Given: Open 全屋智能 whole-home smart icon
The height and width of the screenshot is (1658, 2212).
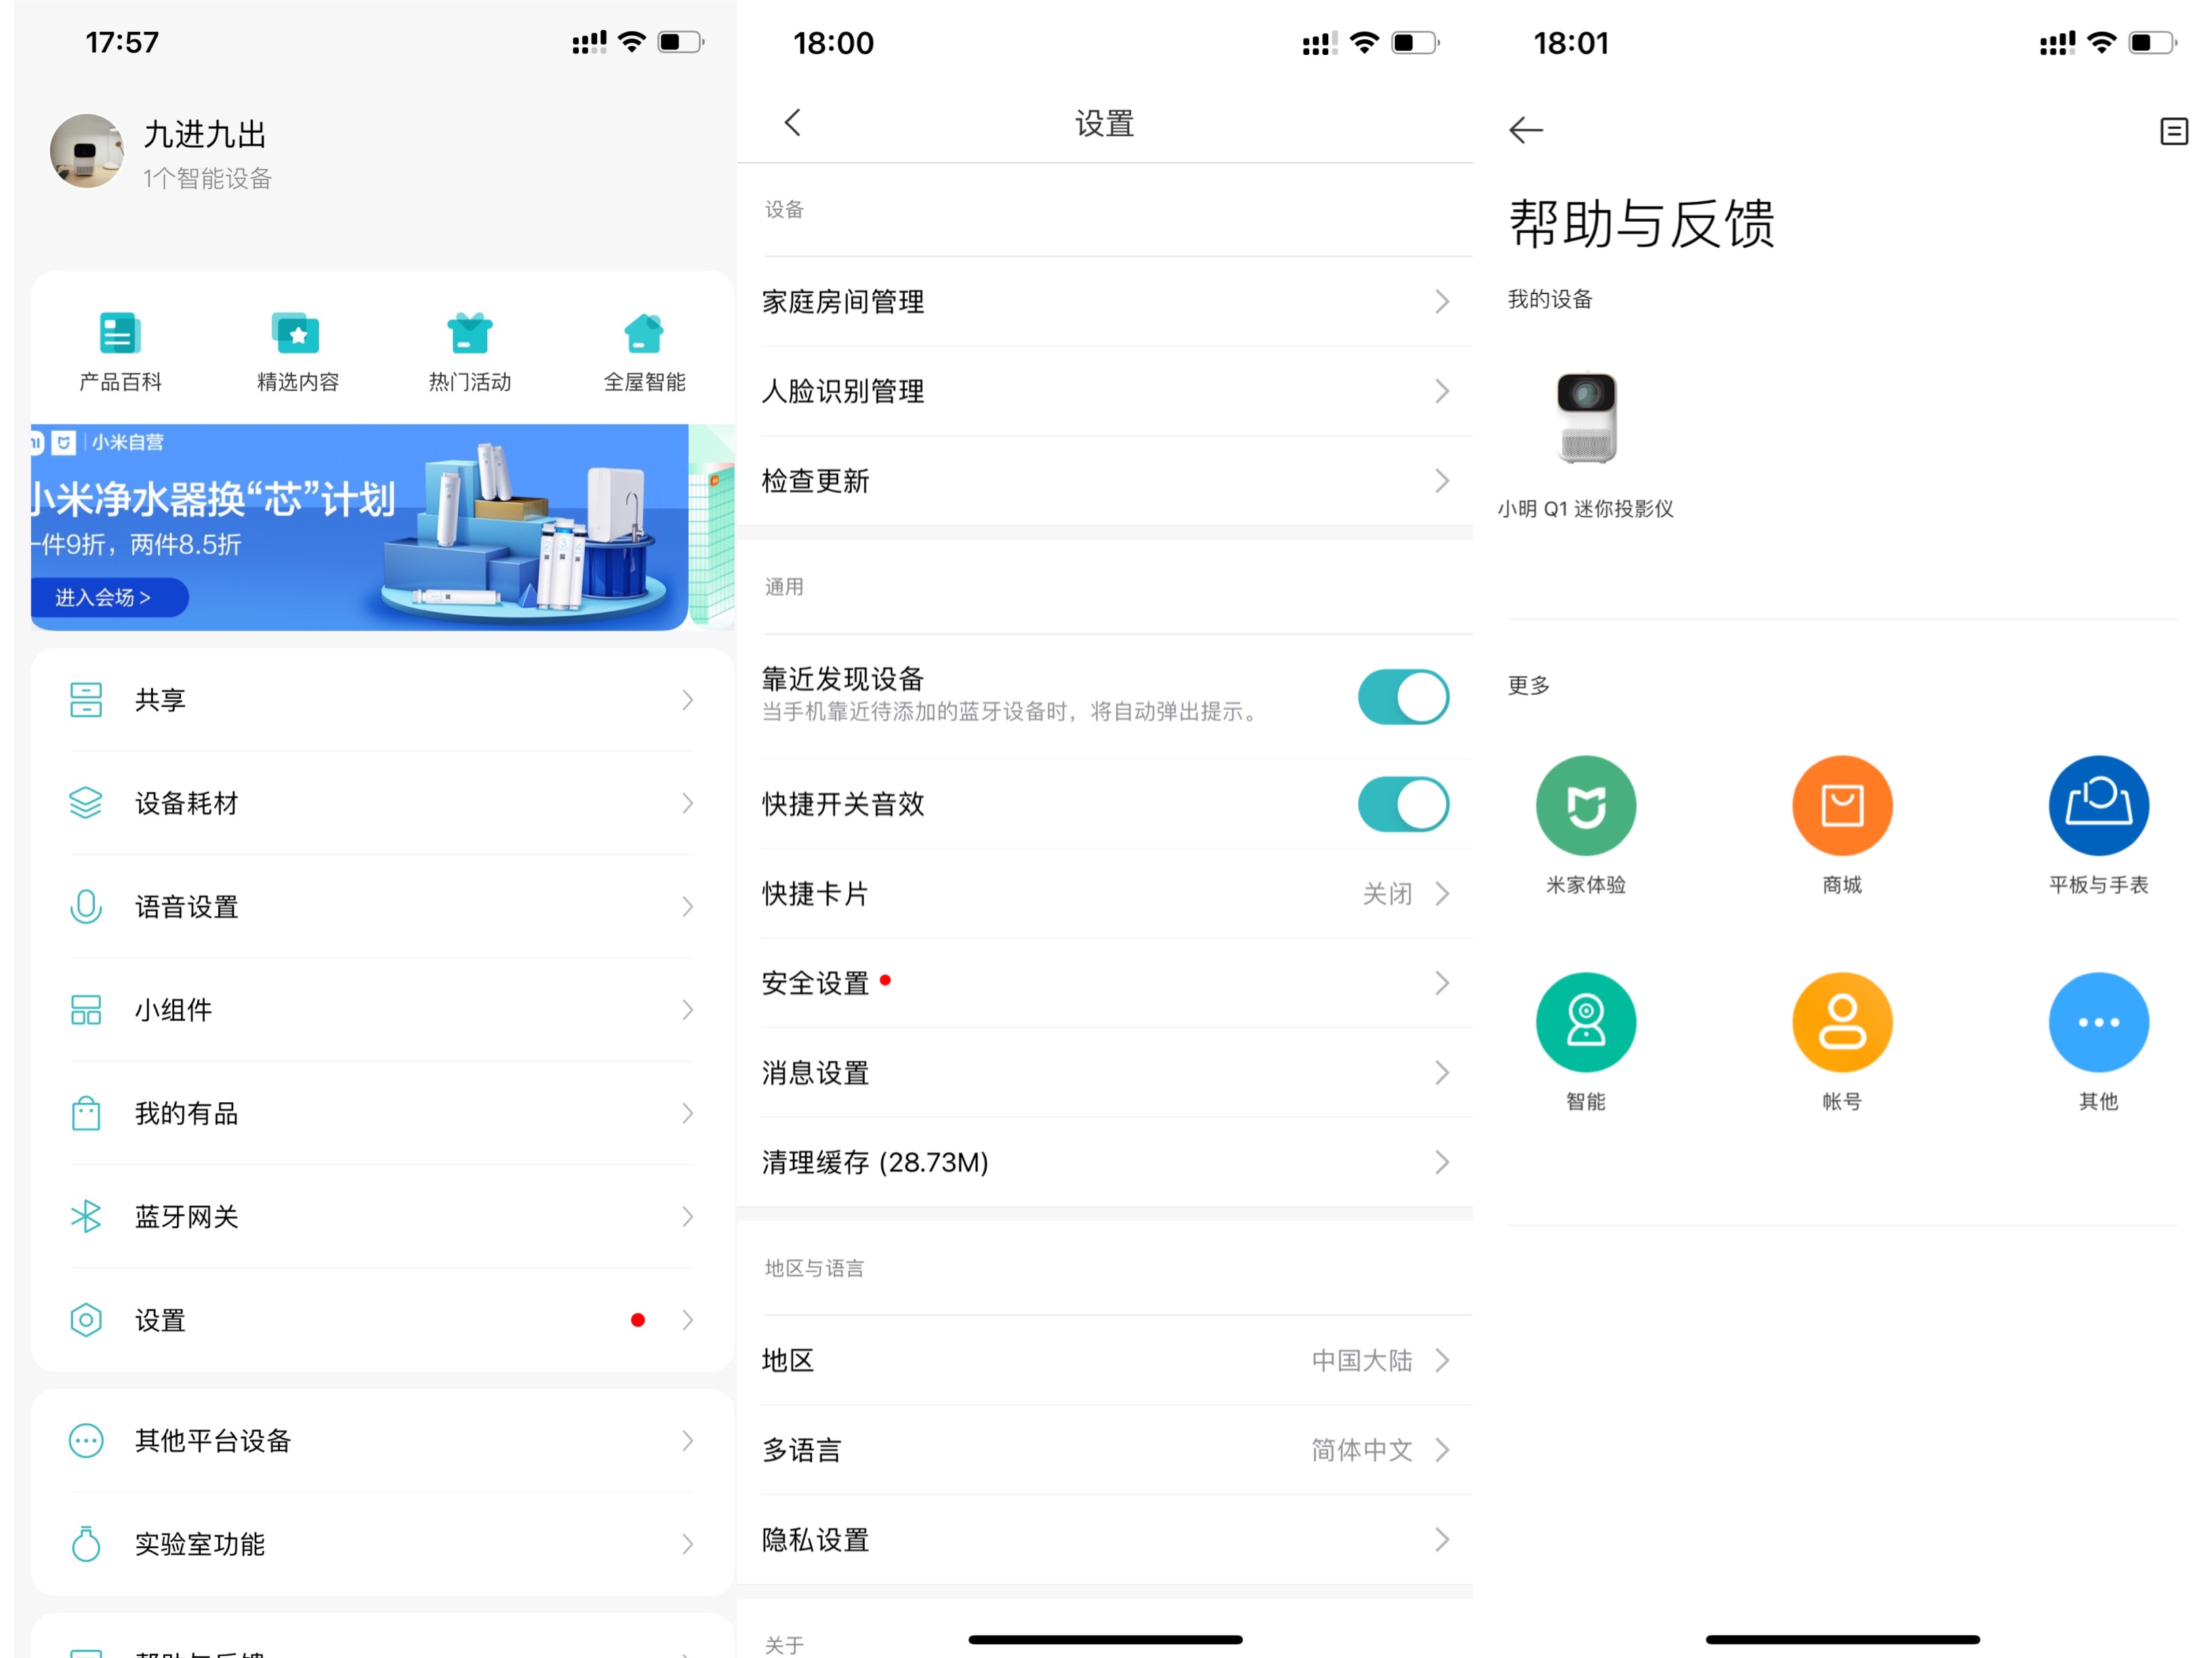Looking at the screenshot, I should 644,334.
